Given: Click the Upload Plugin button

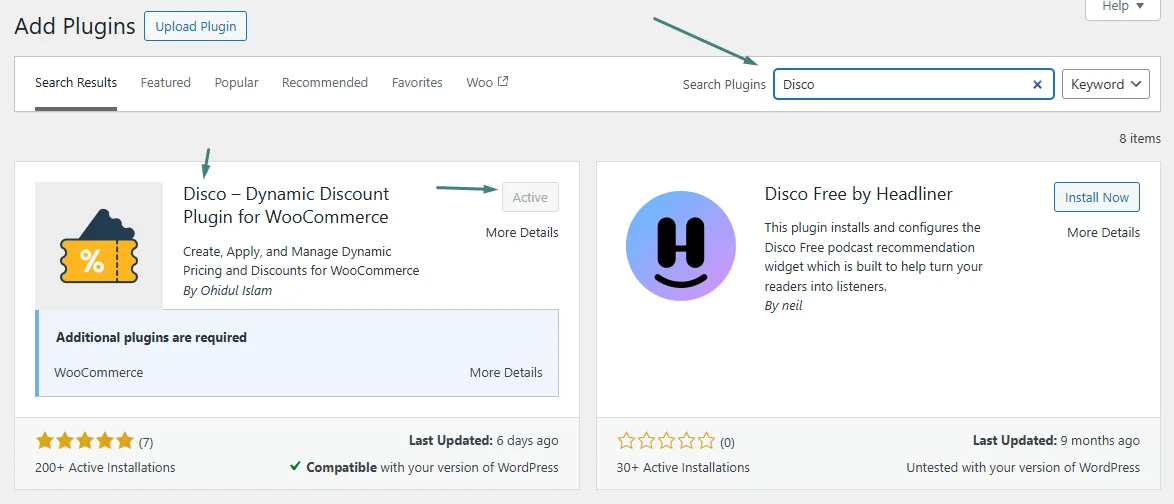Looking at the screenshot, I should click(195, 26).
